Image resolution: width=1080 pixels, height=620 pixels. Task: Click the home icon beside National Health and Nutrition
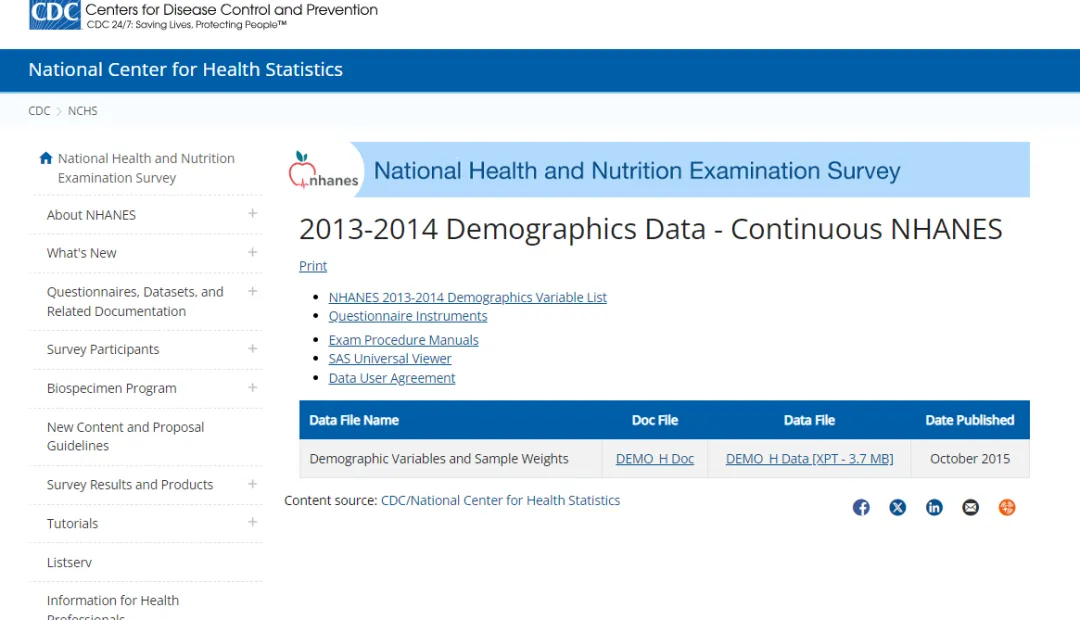coord(46,158)
